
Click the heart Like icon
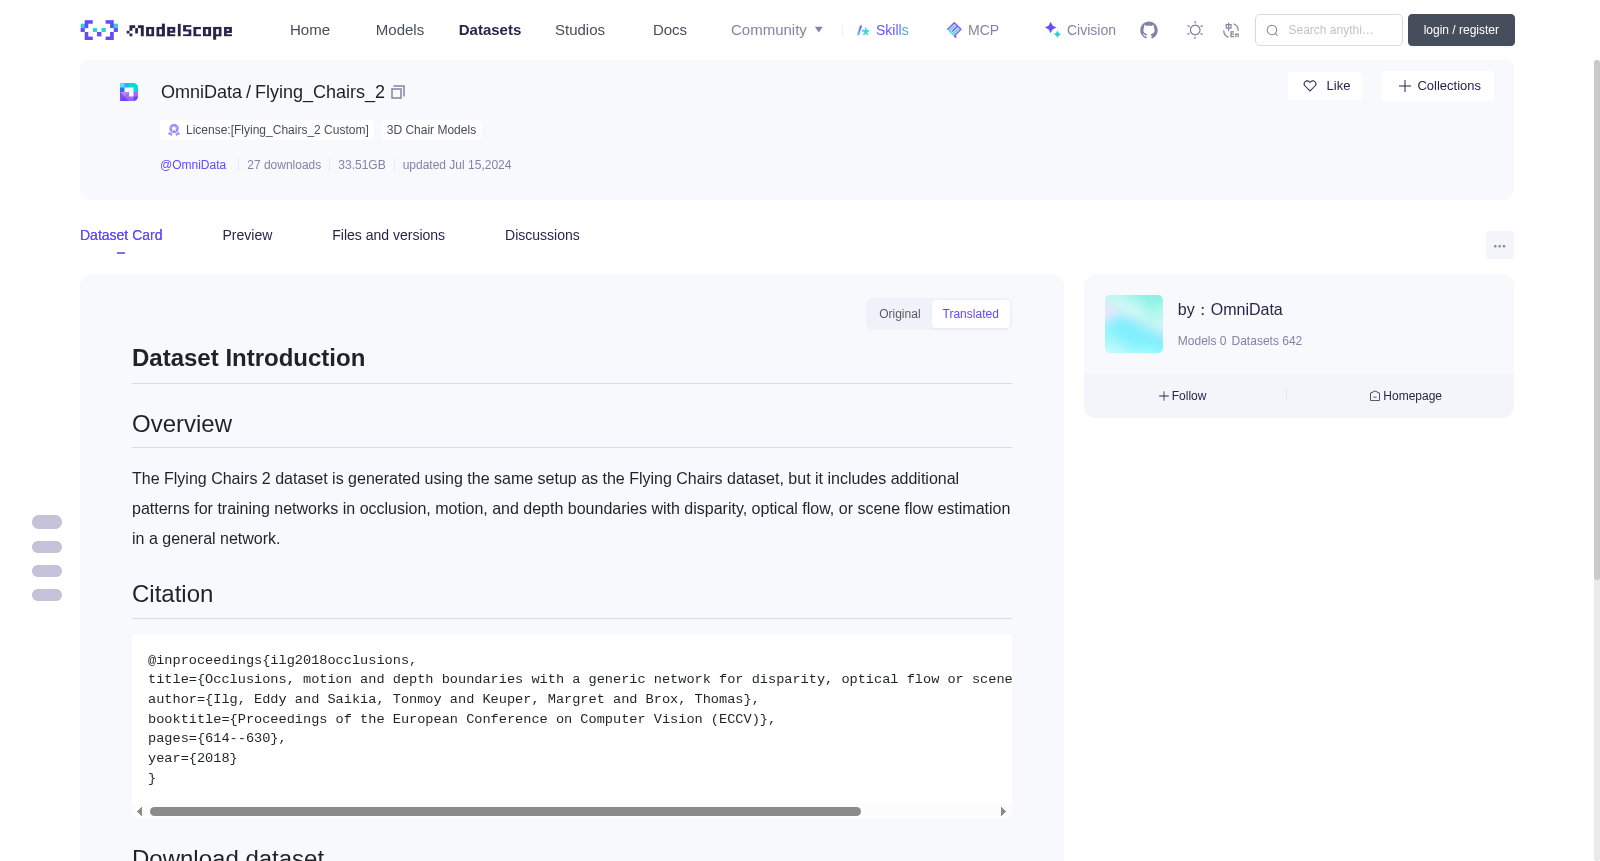tap(1310, 86)
